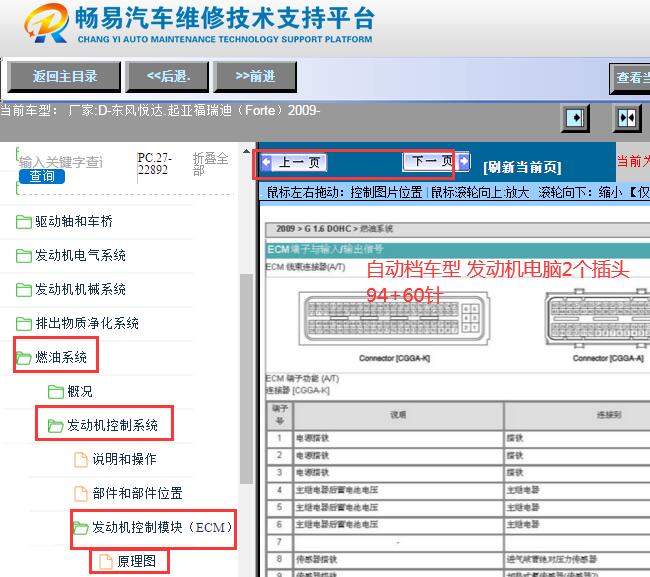Open the 概况 subfolder
The height and width of the screenshot is (577, 650).
click(80, 391)
